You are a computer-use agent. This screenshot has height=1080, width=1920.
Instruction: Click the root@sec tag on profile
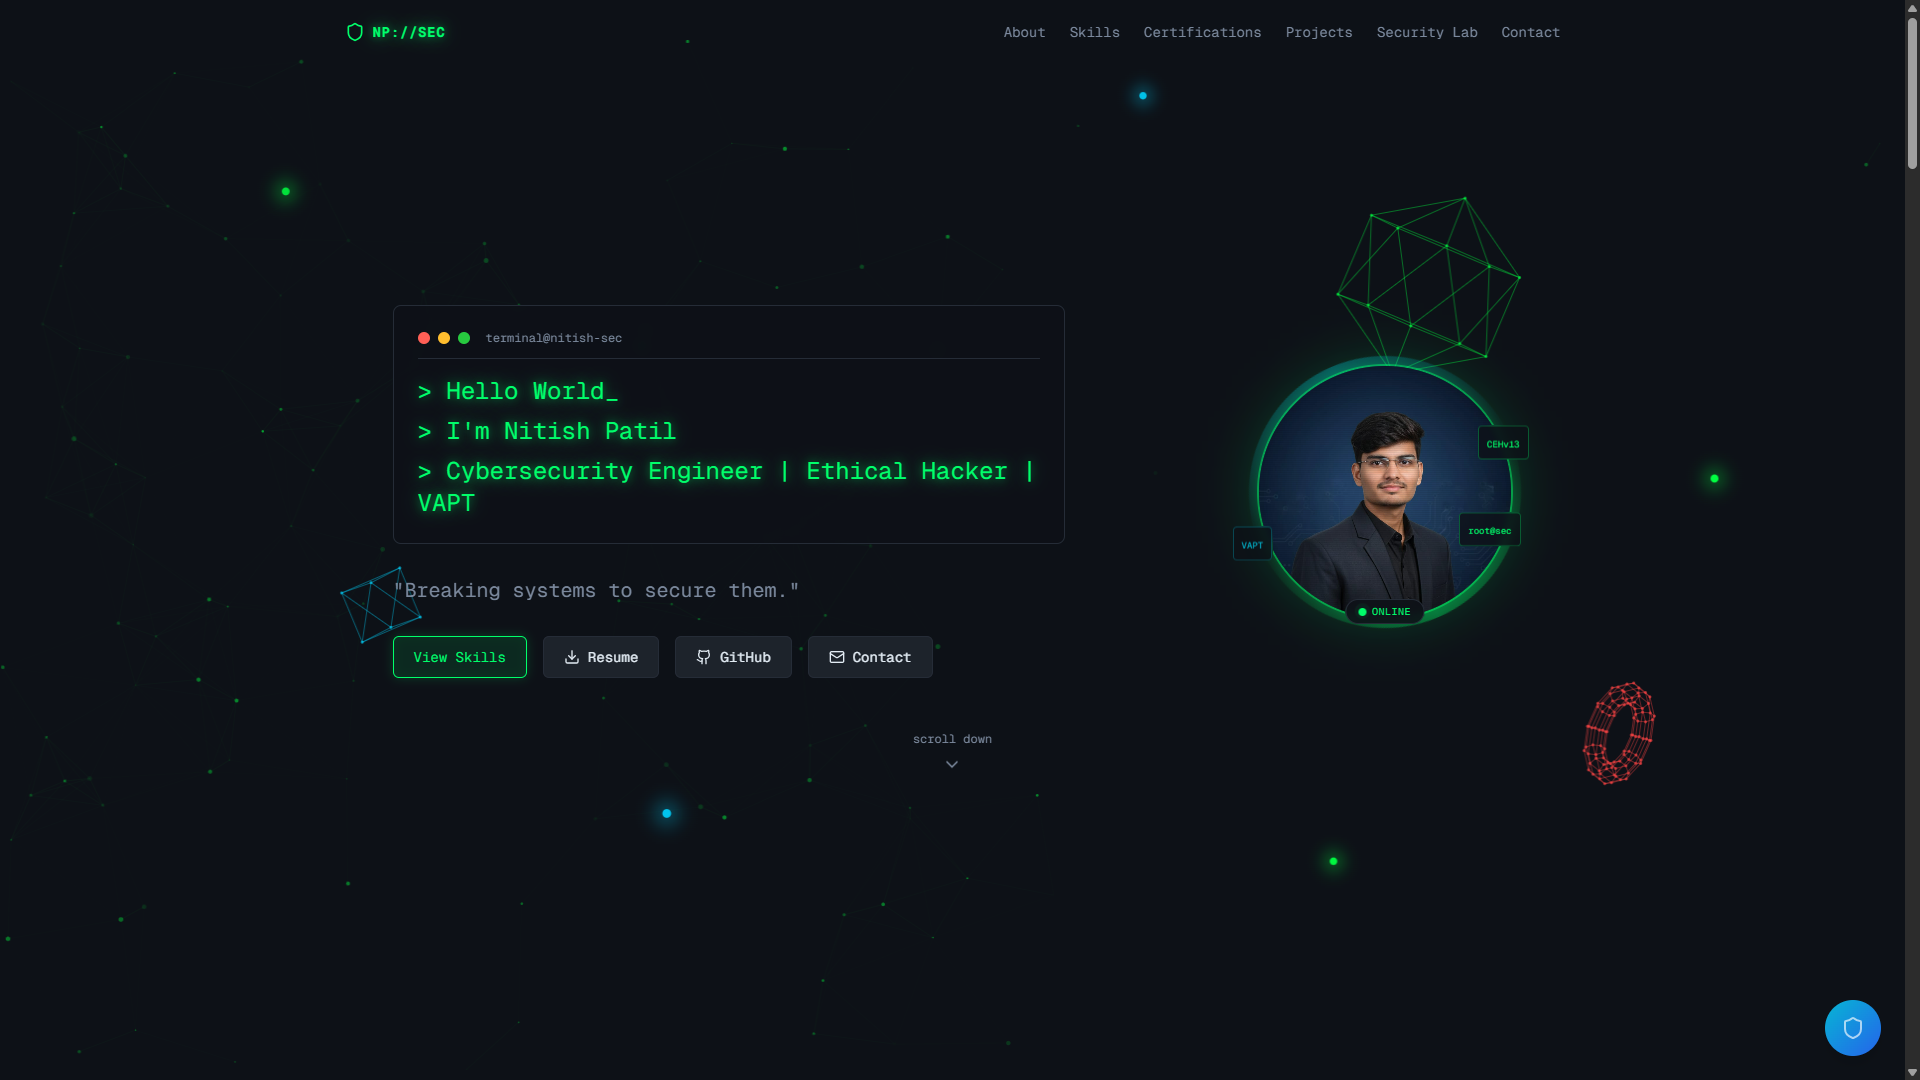(x=1490, y=530)
